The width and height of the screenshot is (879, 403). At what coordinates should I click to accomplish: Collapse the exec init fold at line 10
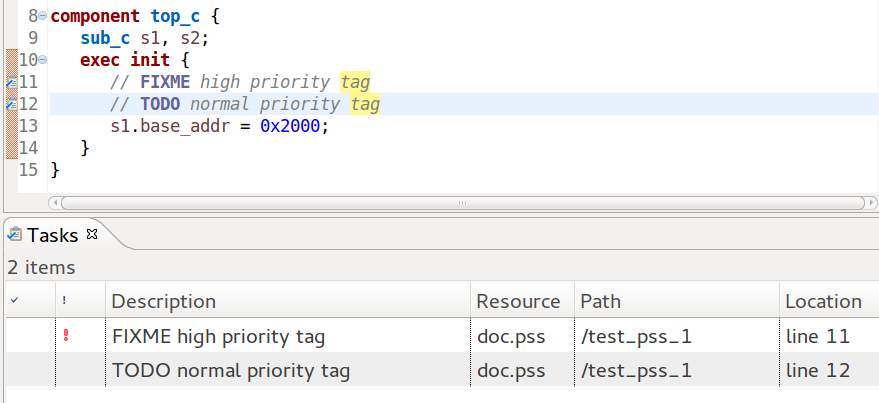[x=43, y=59]
